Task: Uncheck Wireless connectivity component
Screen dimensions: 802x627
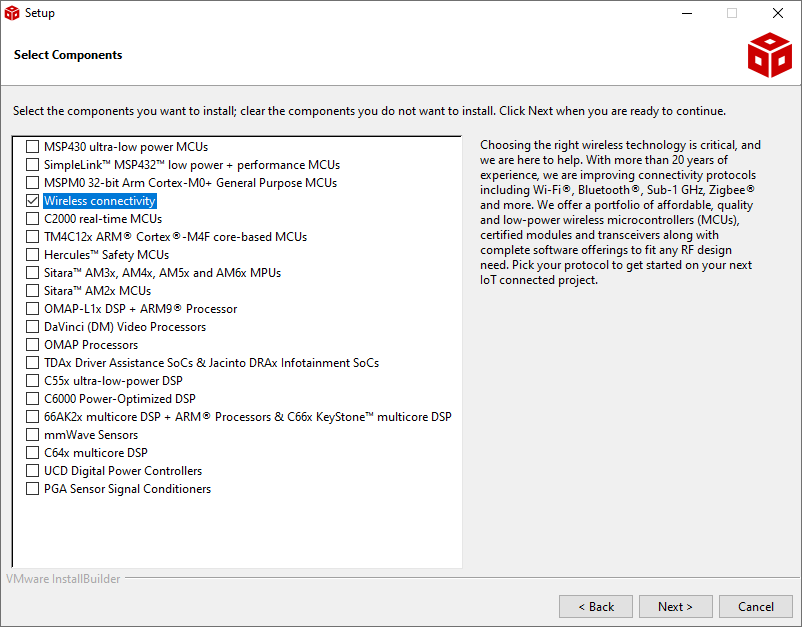Action: [x=33, y=200]
